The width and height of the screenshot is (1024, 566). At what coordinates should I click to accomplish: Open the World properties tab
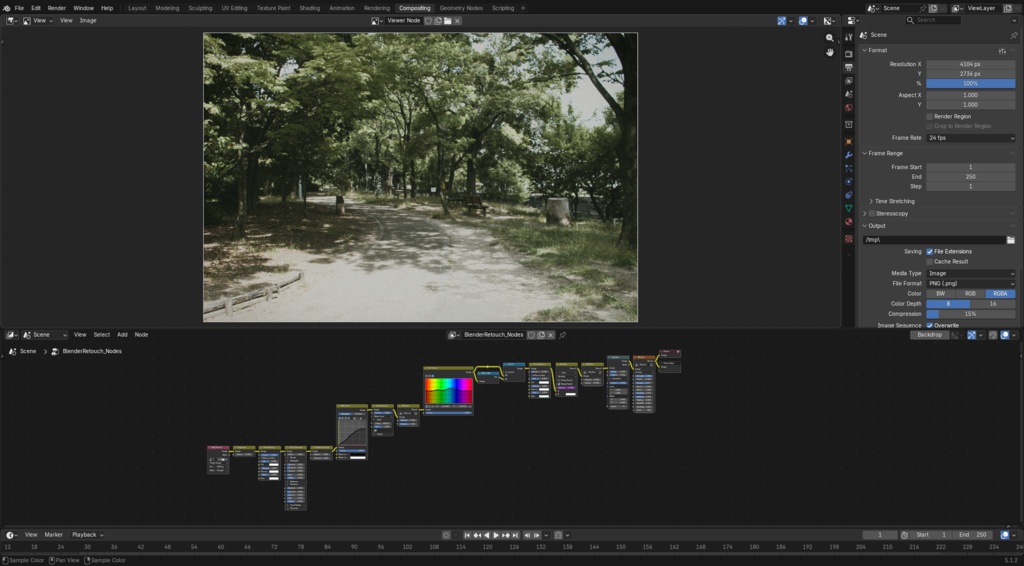848,108
